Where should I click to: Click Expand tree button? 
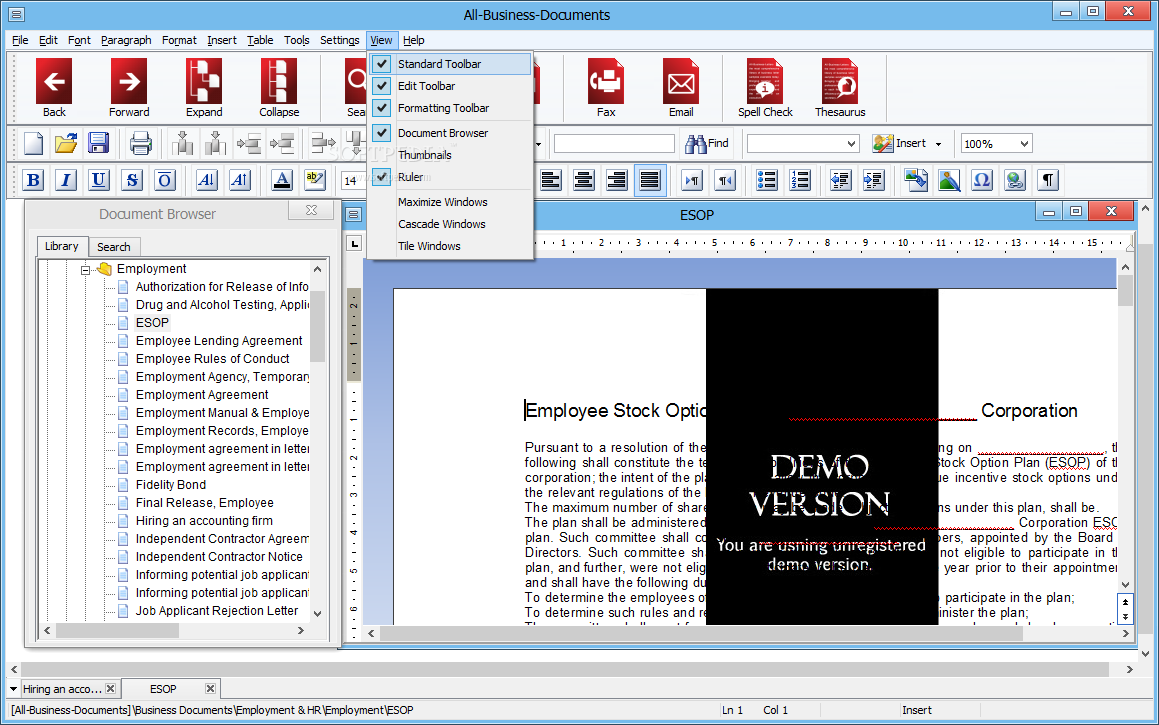[204, 88]
